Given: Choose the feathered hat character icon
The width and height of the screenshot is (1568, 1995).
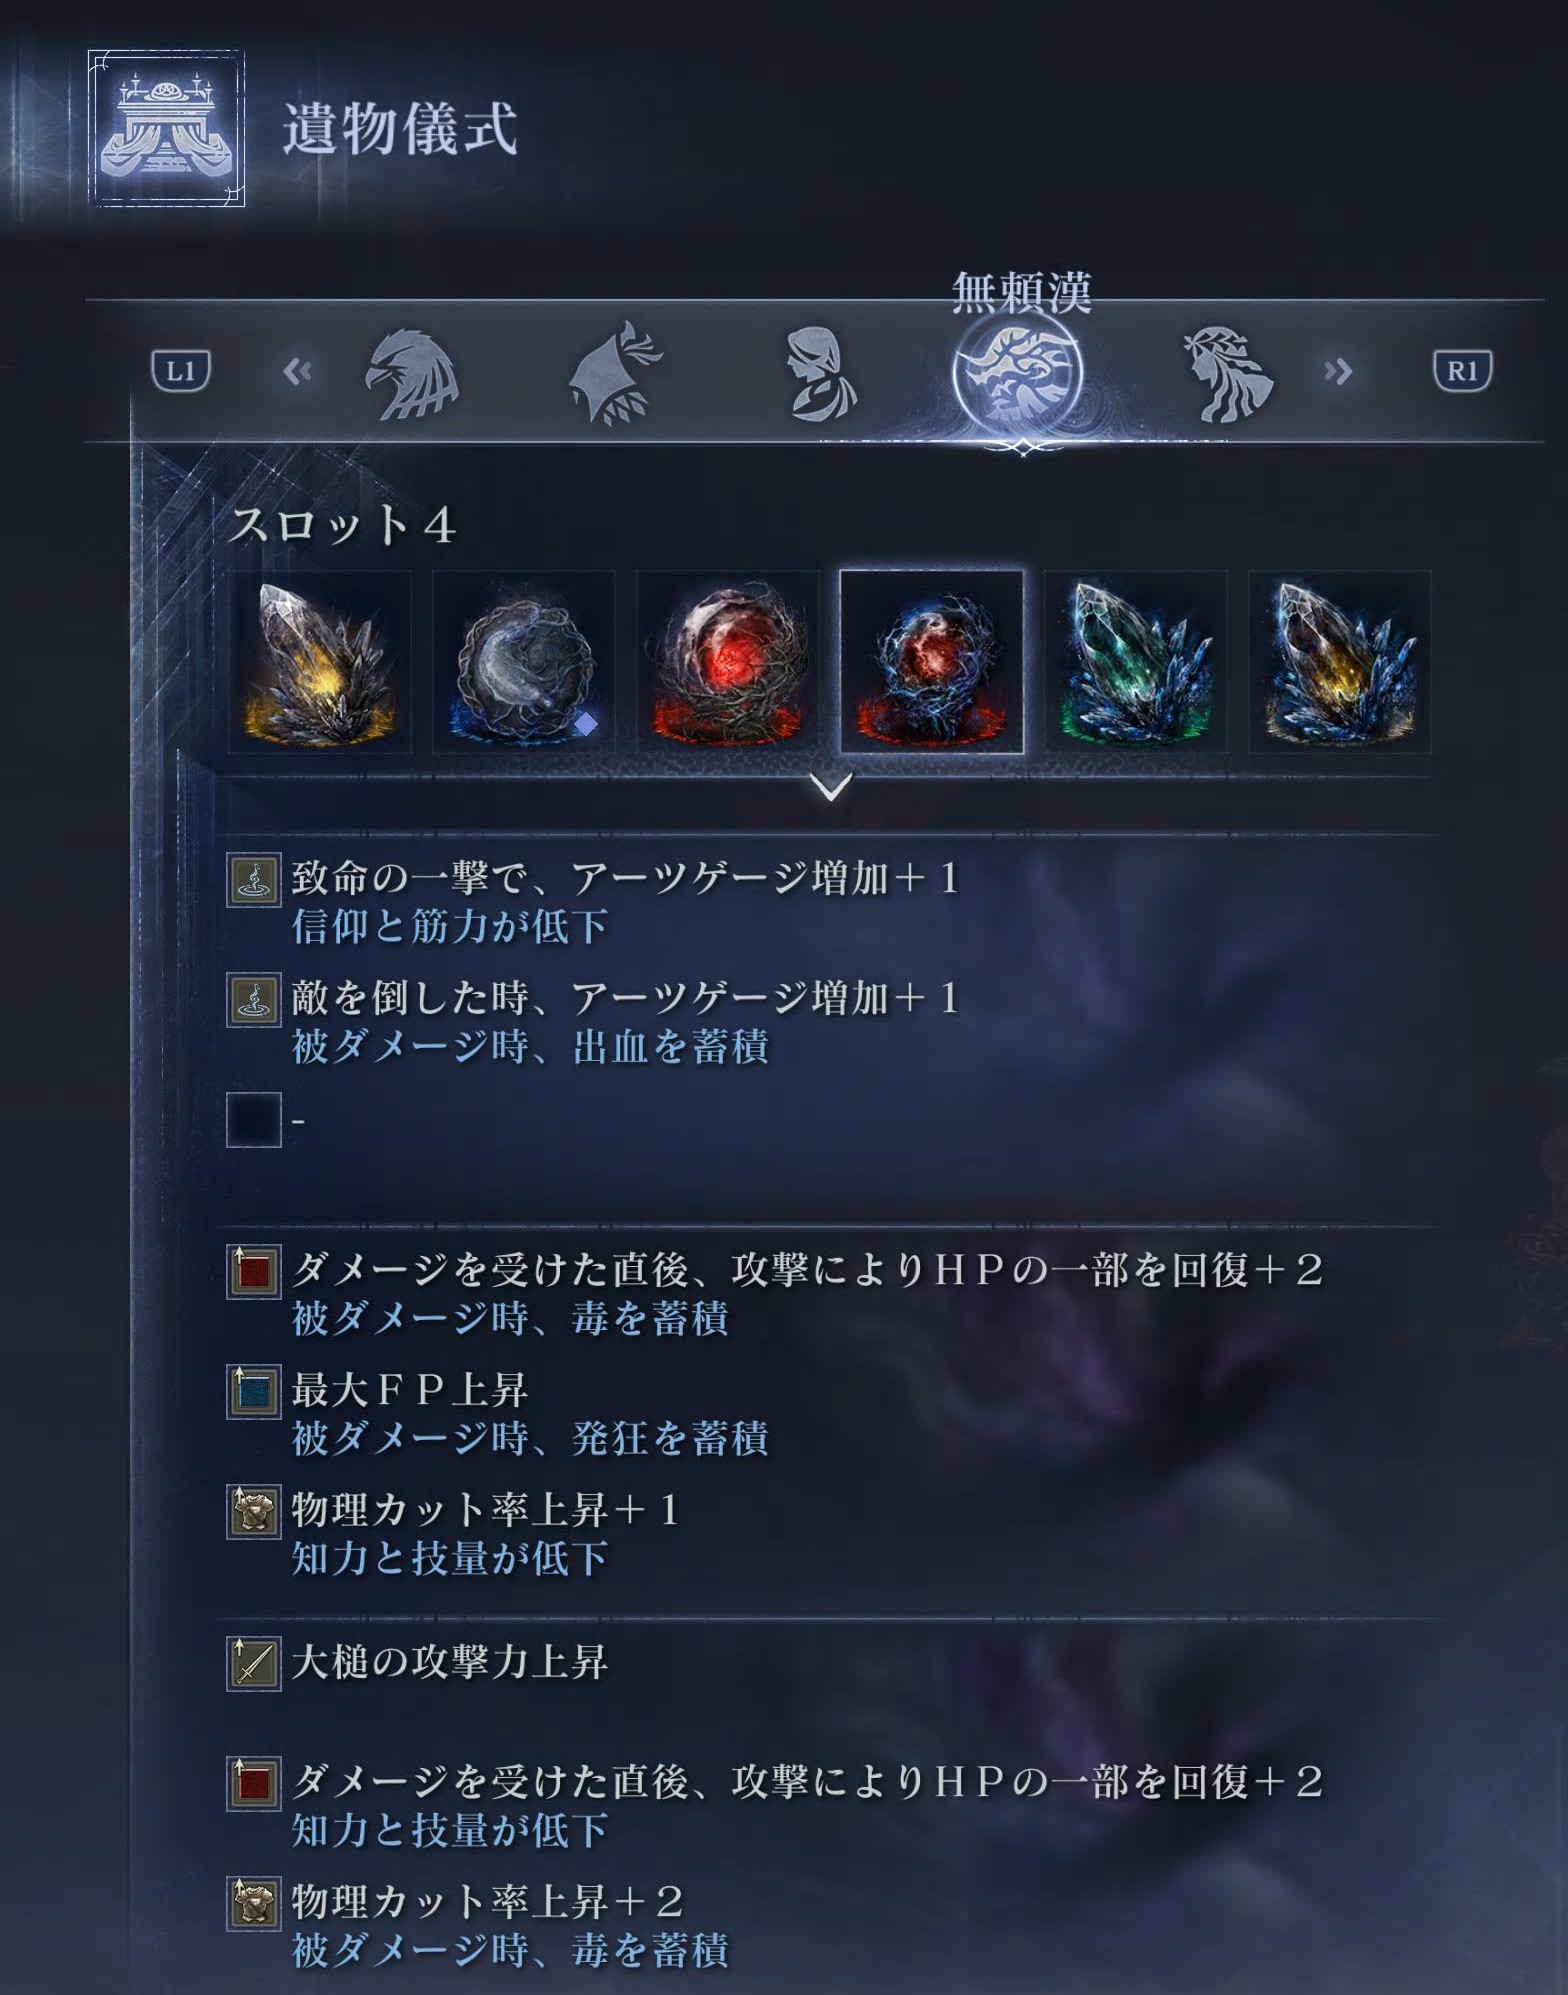Looking at the screenshot, I should pos(614,373).
